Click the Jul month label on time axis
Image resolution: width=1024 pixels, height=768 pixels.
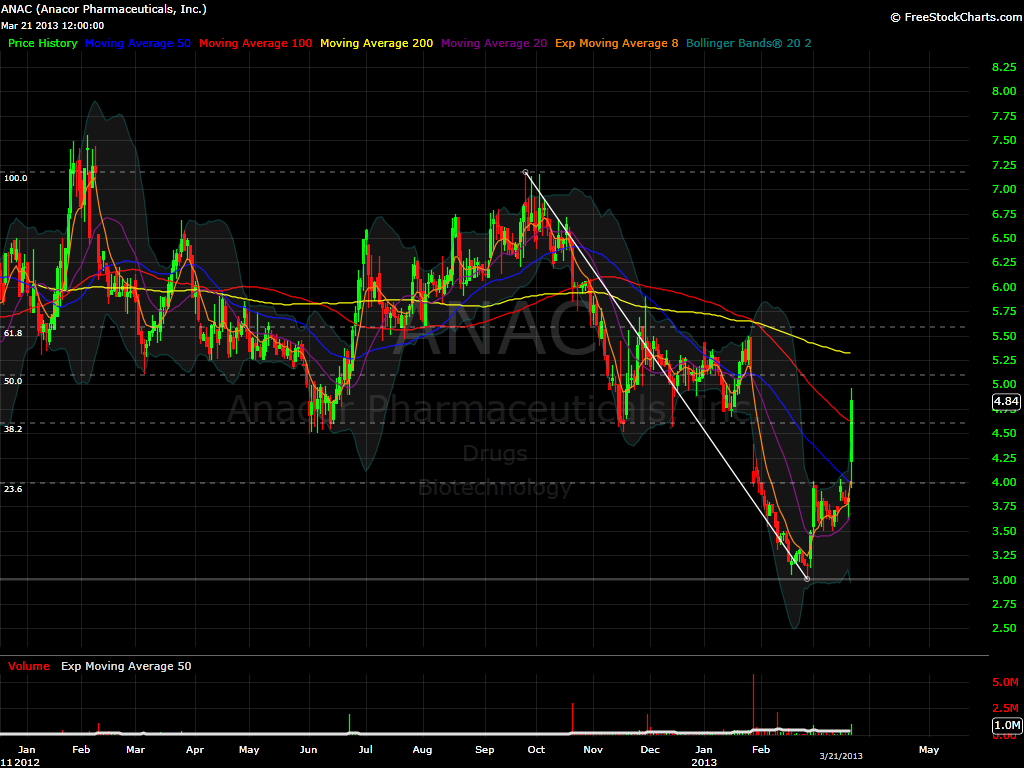[366, 750]
